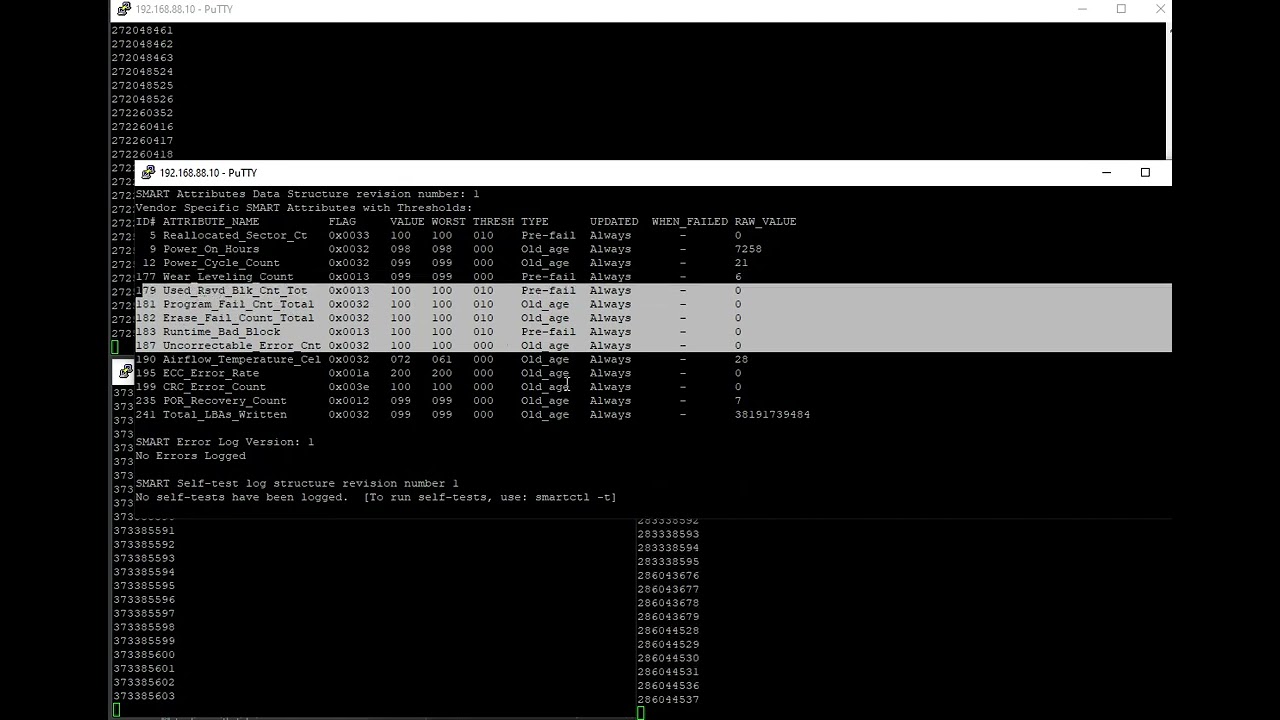Click the raw value '28' for airflow temperature
This screenshot has height=720, width=1280.
(741, 359)
